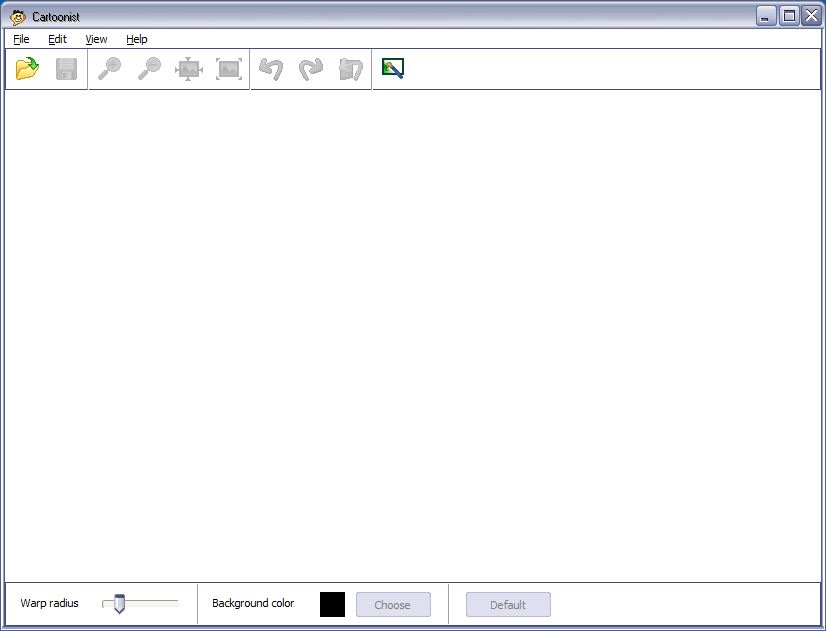Screen dimensions: 826x631
Task: Click the Background color label
Action: point(253,603)
